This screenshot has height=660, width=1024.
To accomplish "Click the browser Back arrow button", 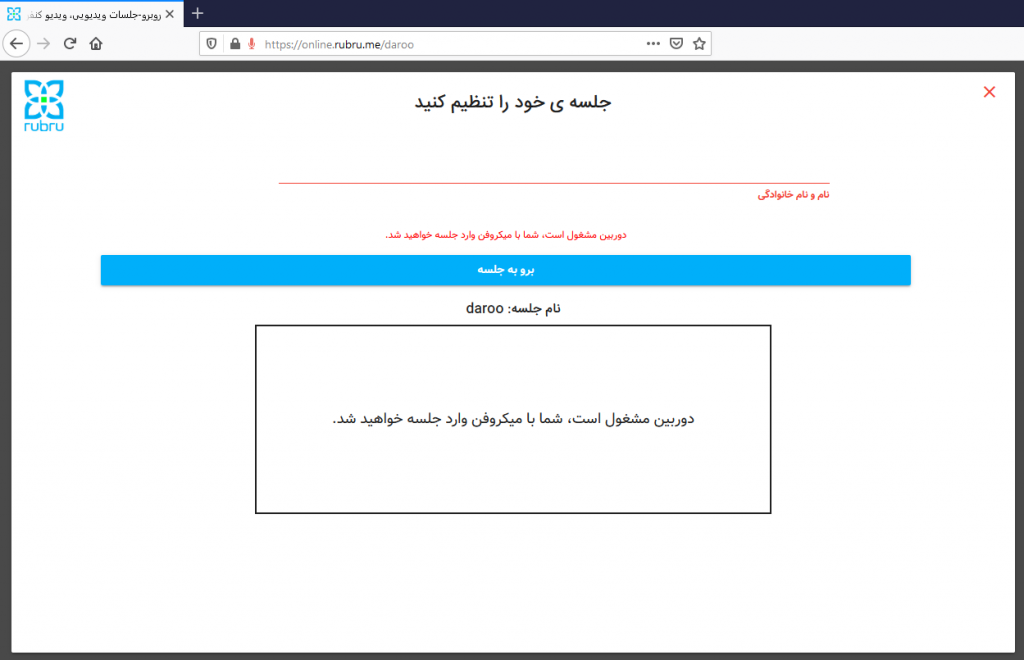I will (x=16, y=44).
